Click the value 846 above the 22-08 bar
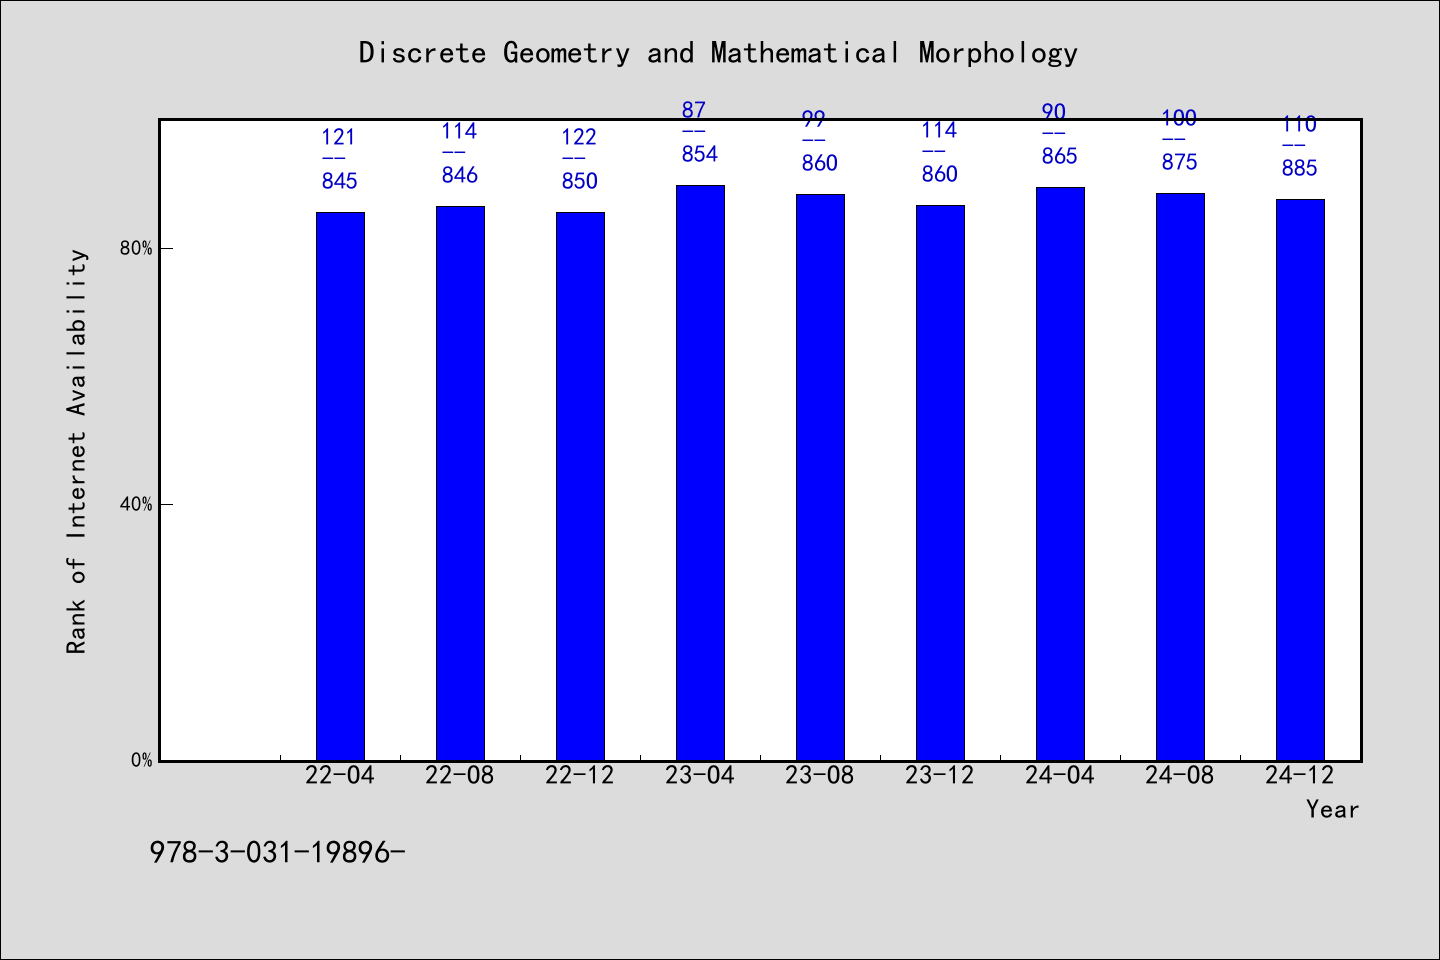Screen dimensions: 1440x960 point(460,175)
